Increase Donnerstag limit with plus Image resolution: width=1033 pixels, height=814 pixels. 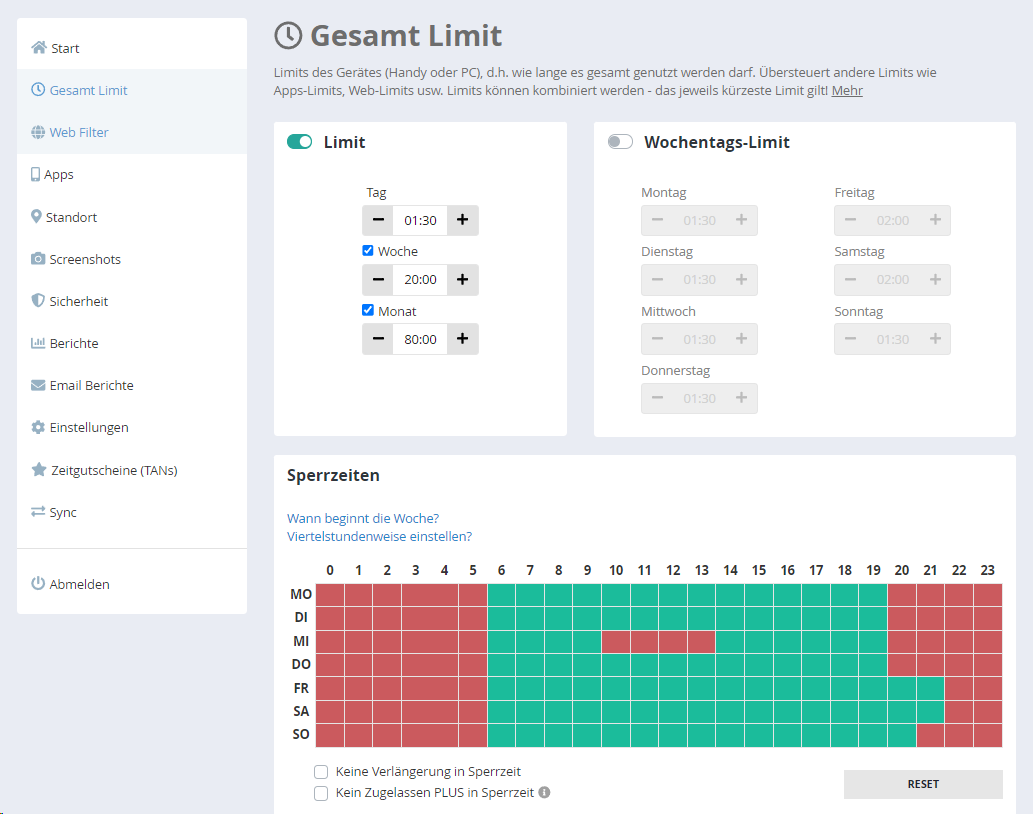pyautogui.click(x=741, y=398)
